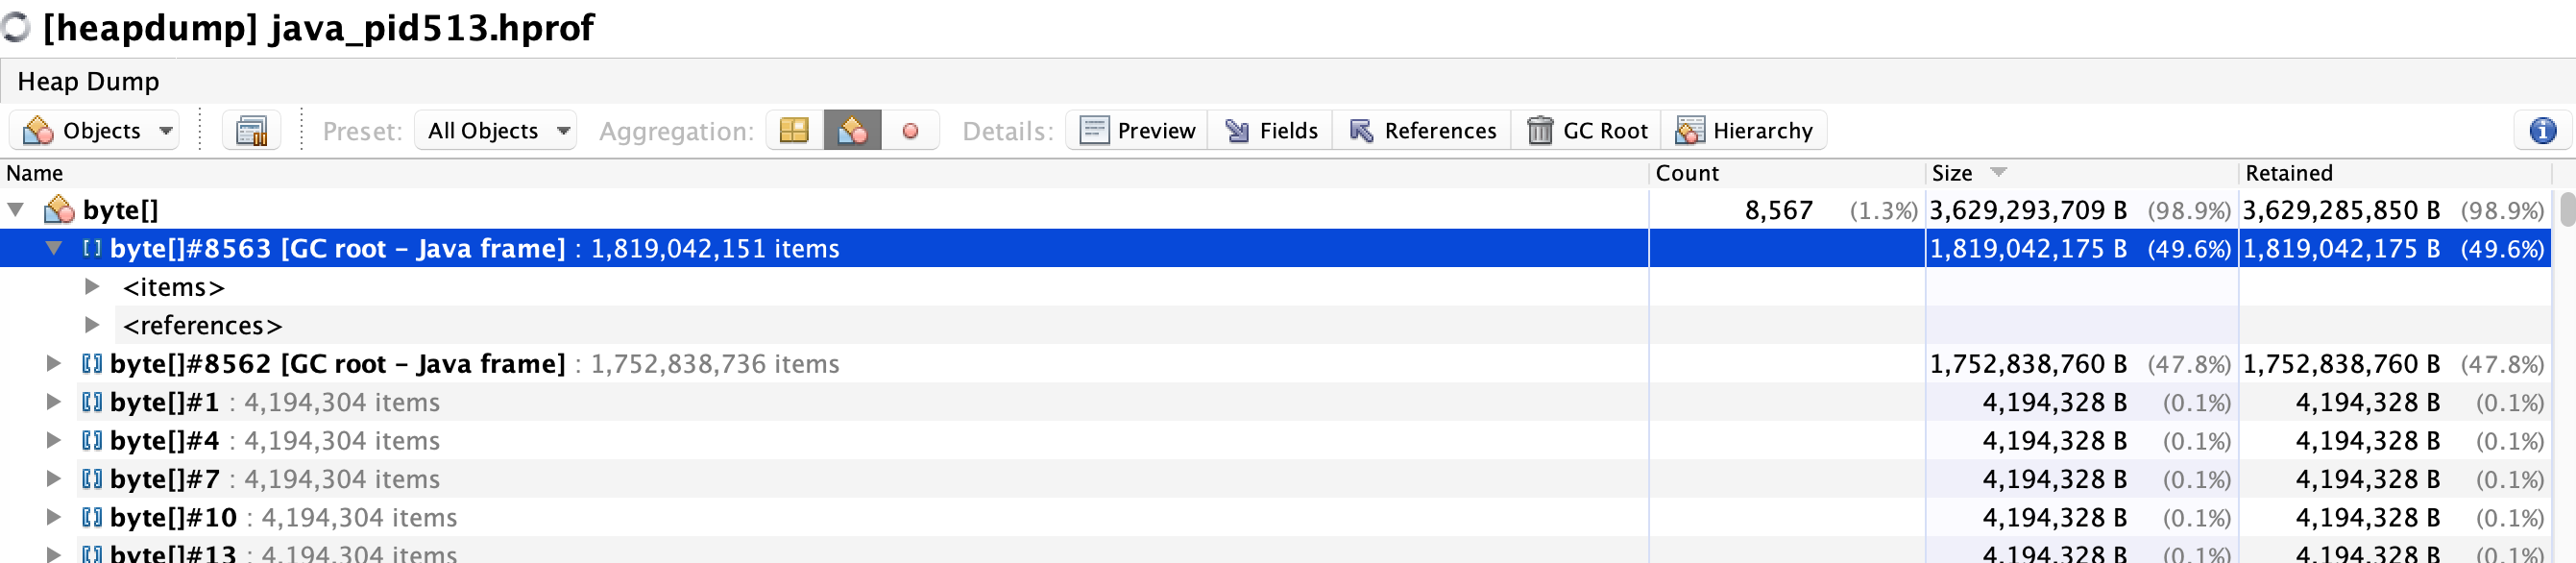Open the GC Root details panel
This screenshot has height=563, width=2576.
tap(1585, 130)
